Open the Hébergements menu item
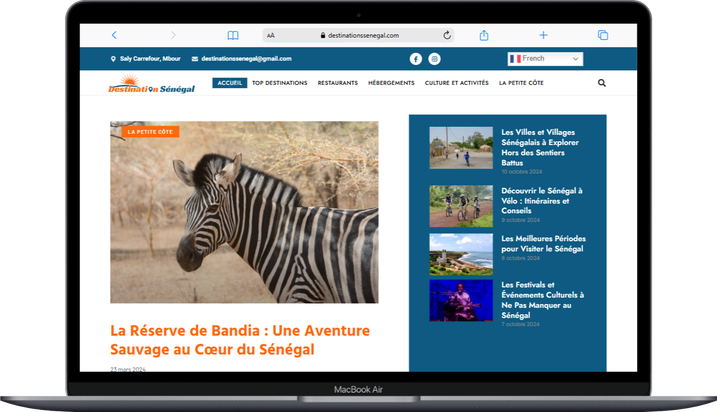This screenshot has width=717, height=412. click(x=391, y=83)
